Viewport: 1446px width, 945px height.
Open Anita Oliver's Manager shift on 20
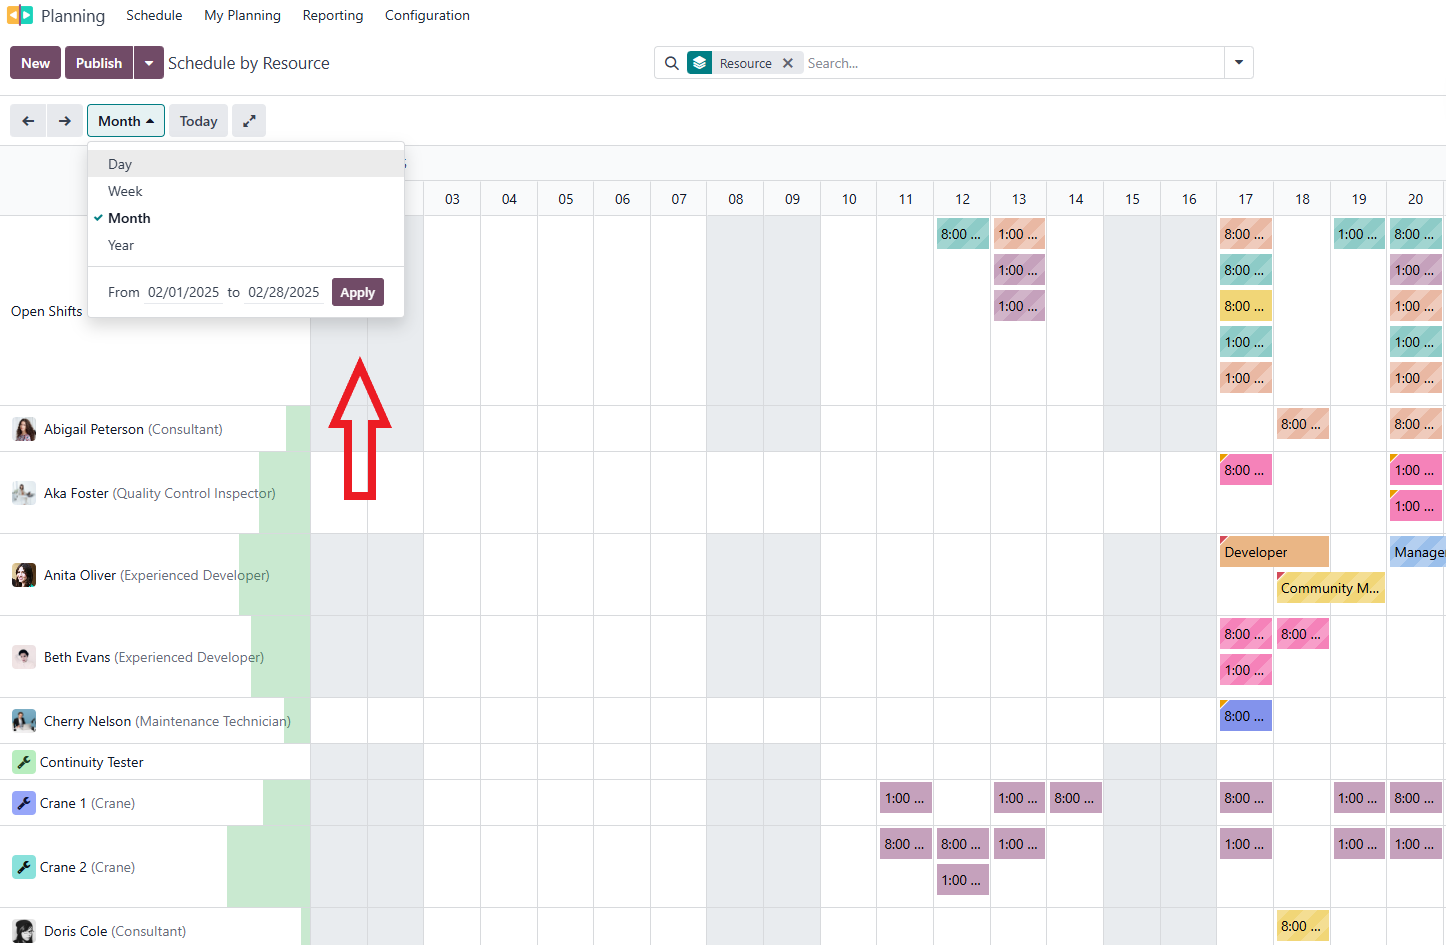(1417, 552)
